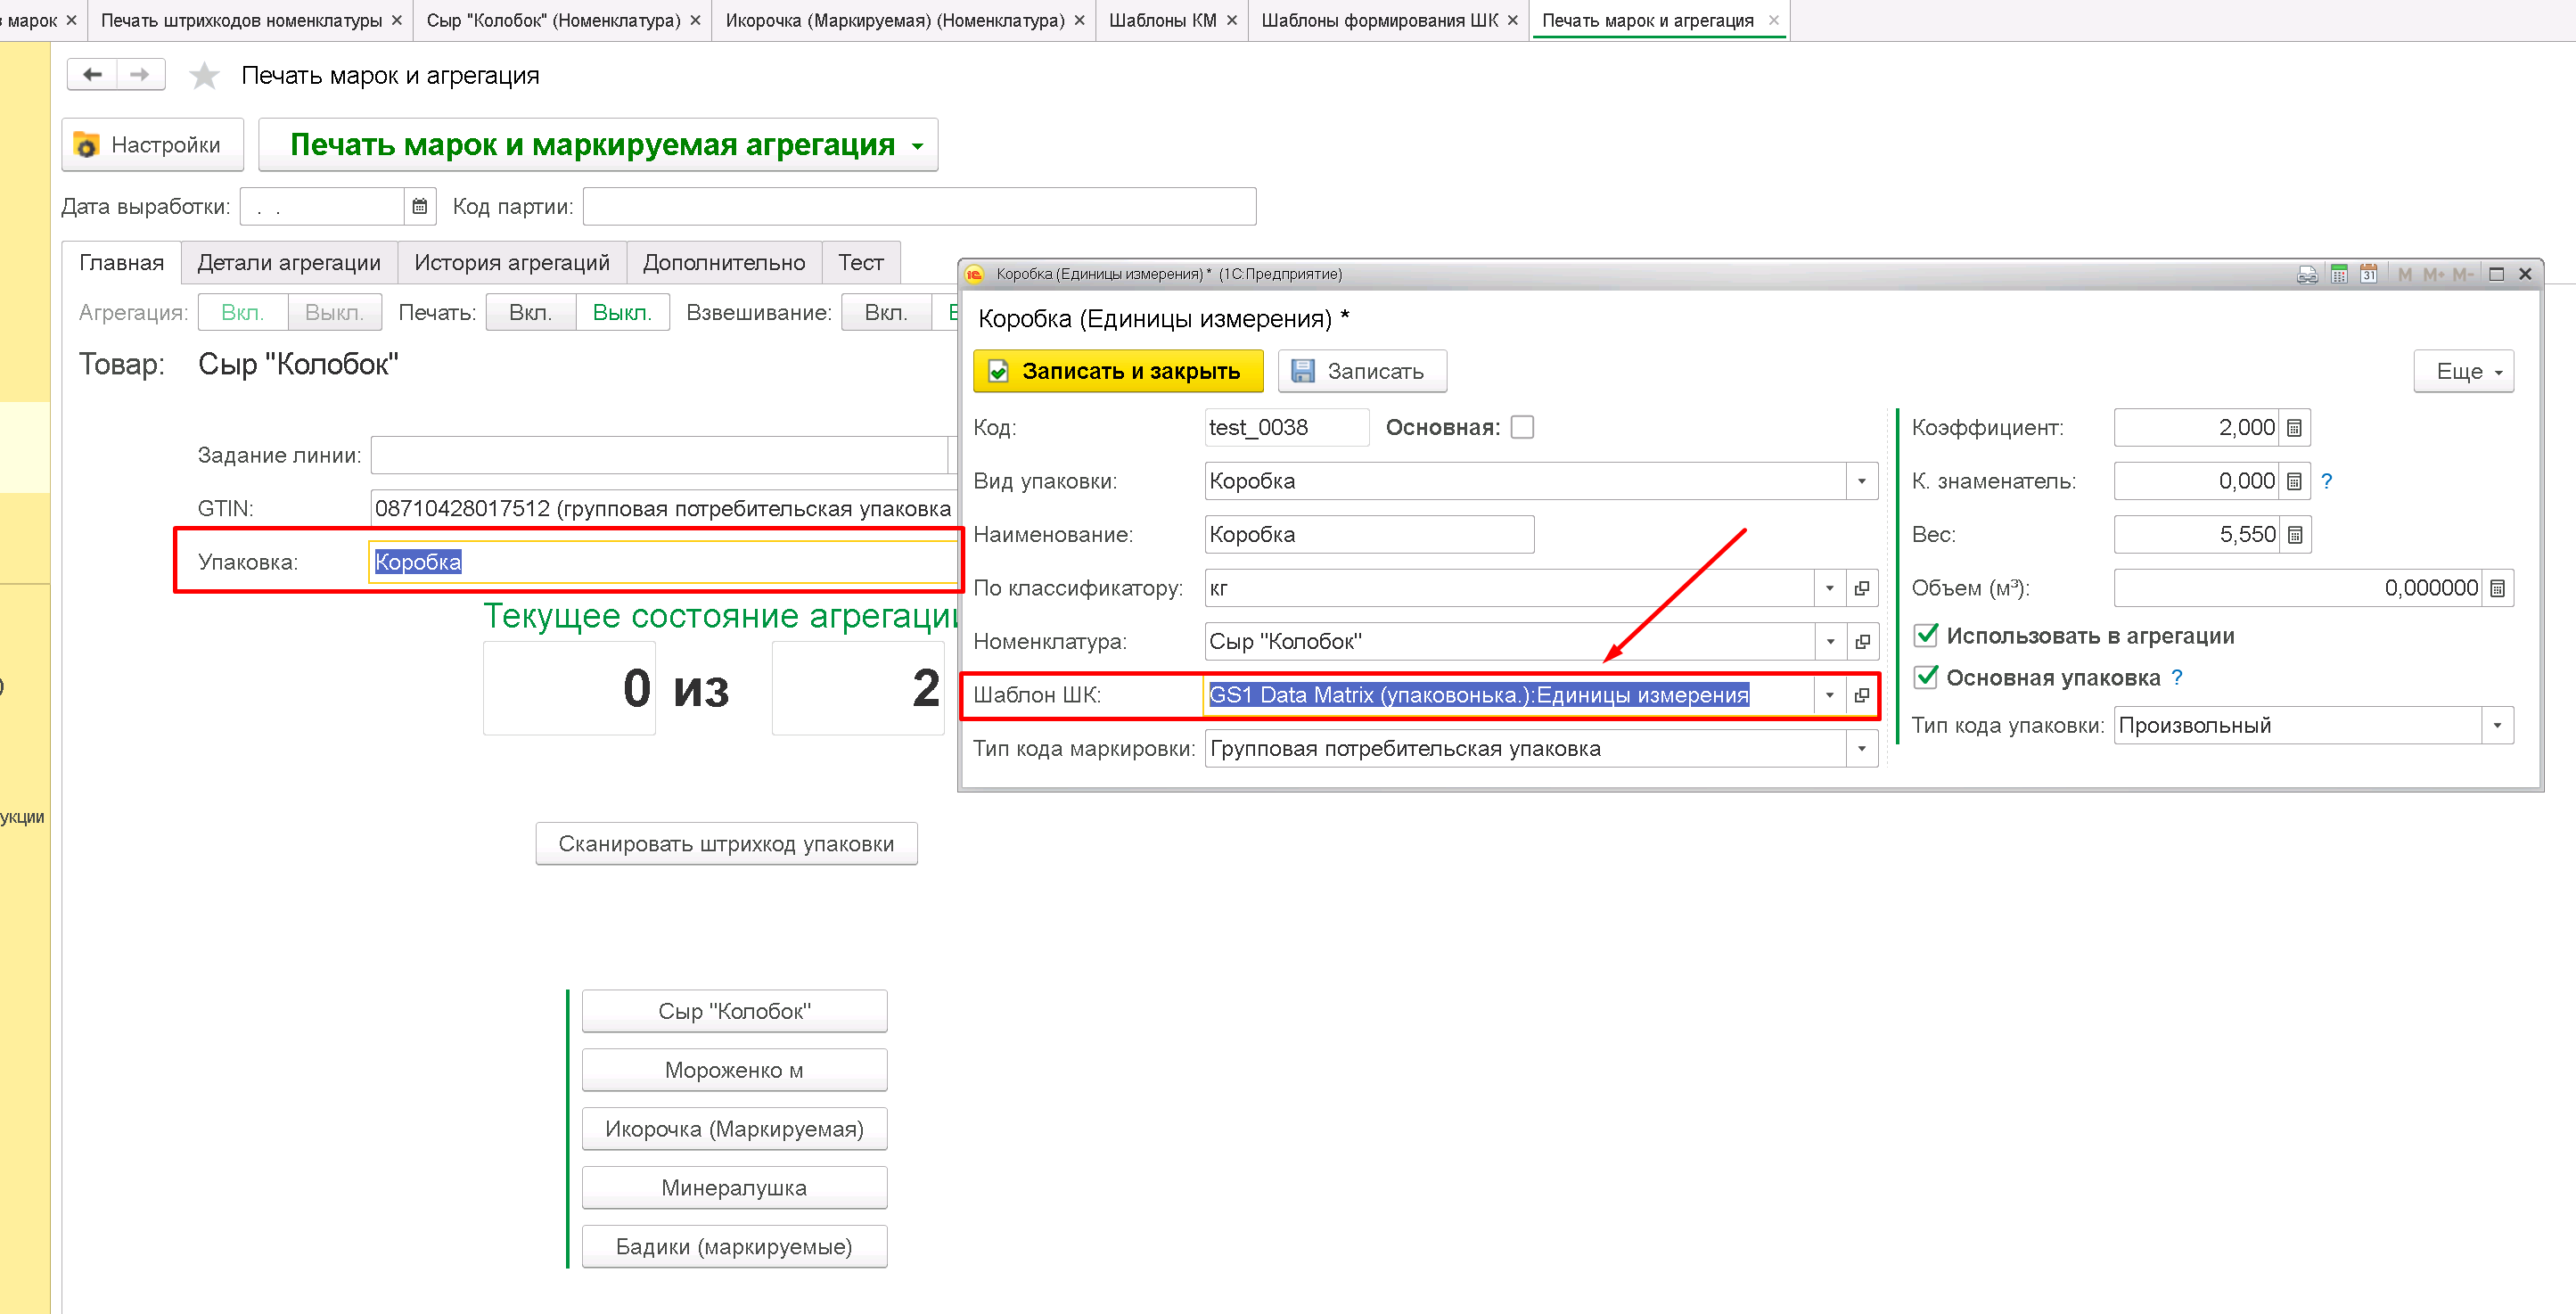2576x1314 pixels.
Task: Open calculator for Коэффициент field
Action: [x=2295, y=428]
